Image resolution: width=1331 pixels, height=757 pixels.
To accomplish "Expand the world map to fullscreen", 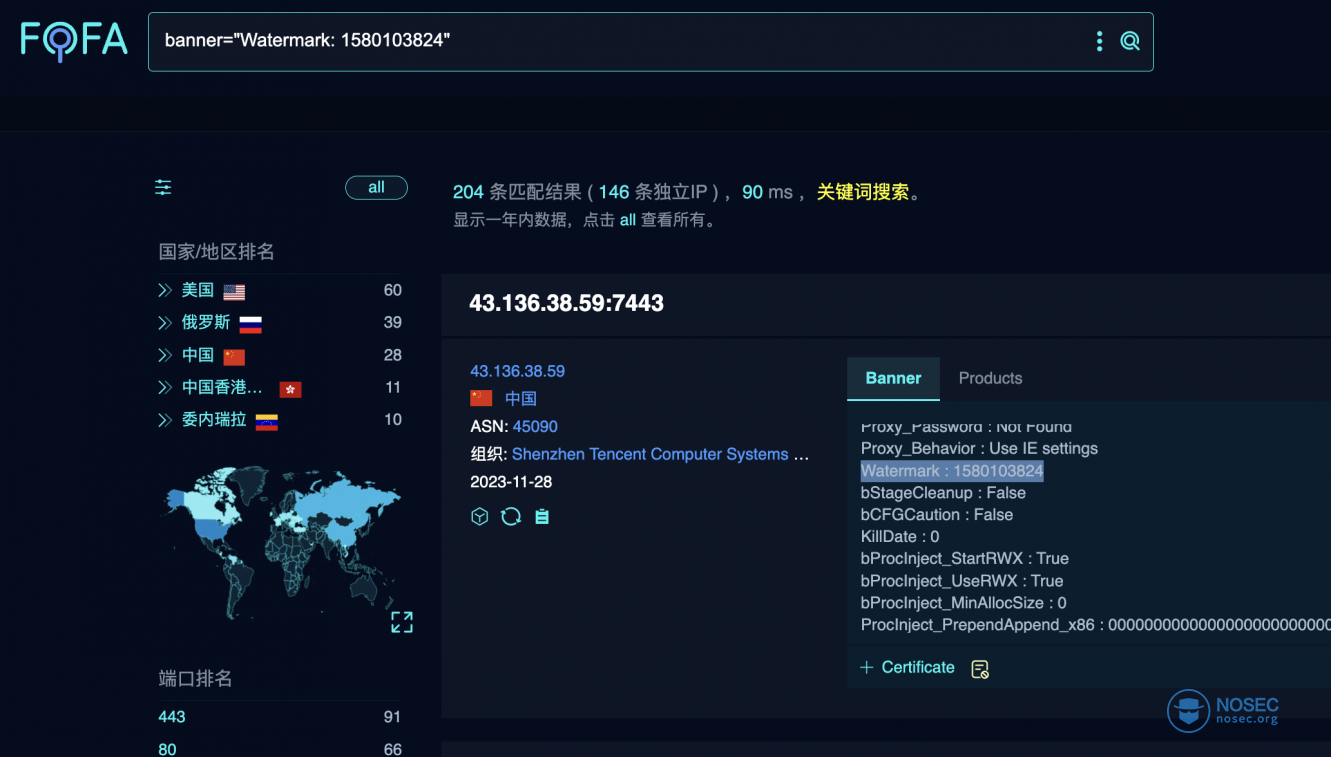I will pyautogui.click(x=402, y=622).
